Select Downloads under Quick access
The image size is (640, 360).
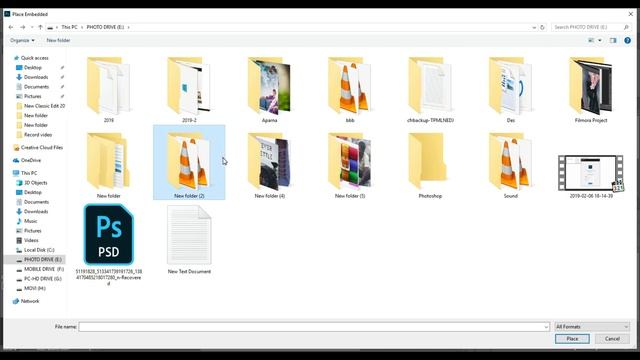point(36,77)
